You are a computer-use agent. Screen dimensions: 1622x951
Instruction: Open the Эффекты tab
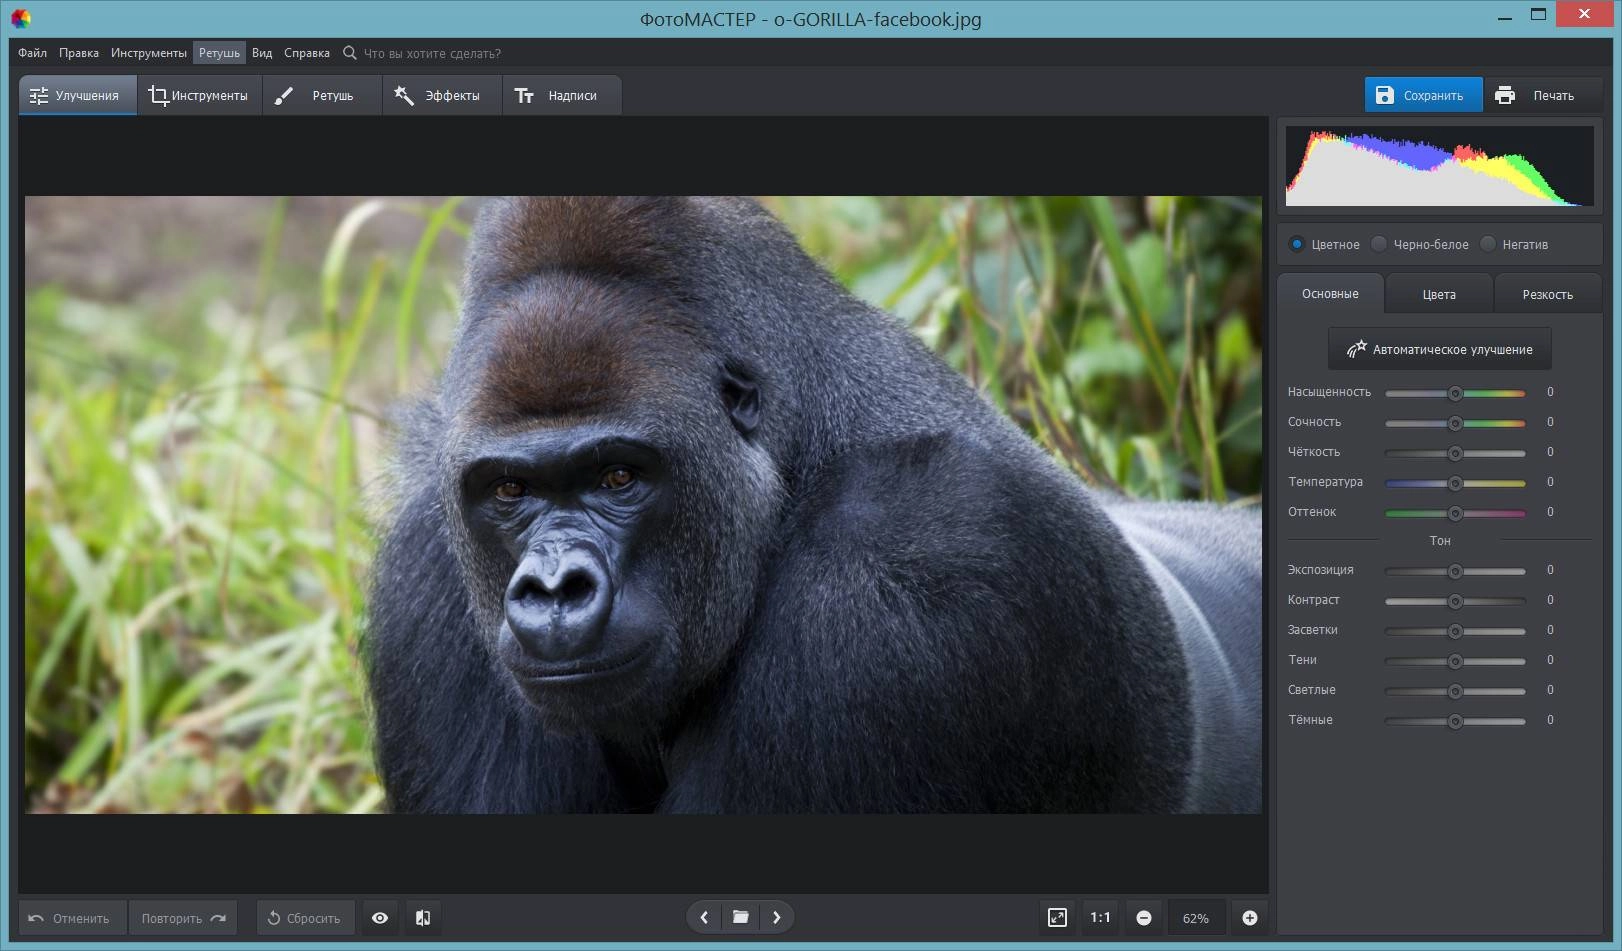pyautogui.click(x=442, y=95)
